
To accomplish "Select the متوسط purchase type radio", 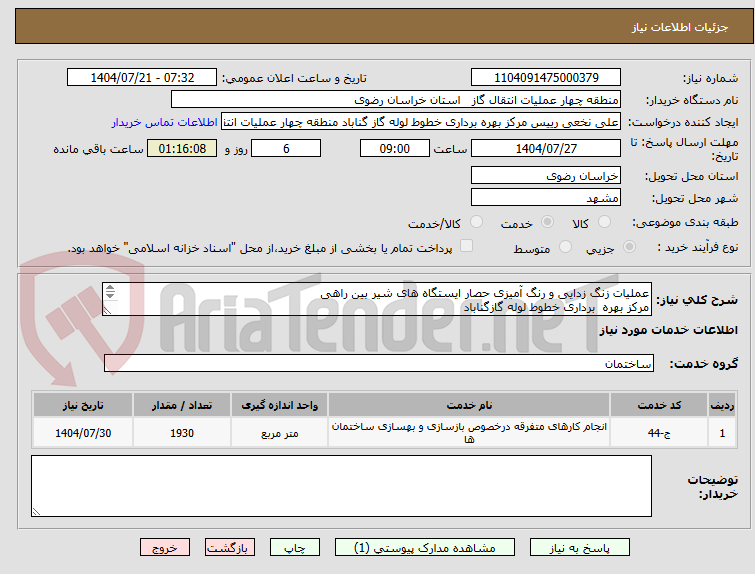I will click(x=565, y=247).
